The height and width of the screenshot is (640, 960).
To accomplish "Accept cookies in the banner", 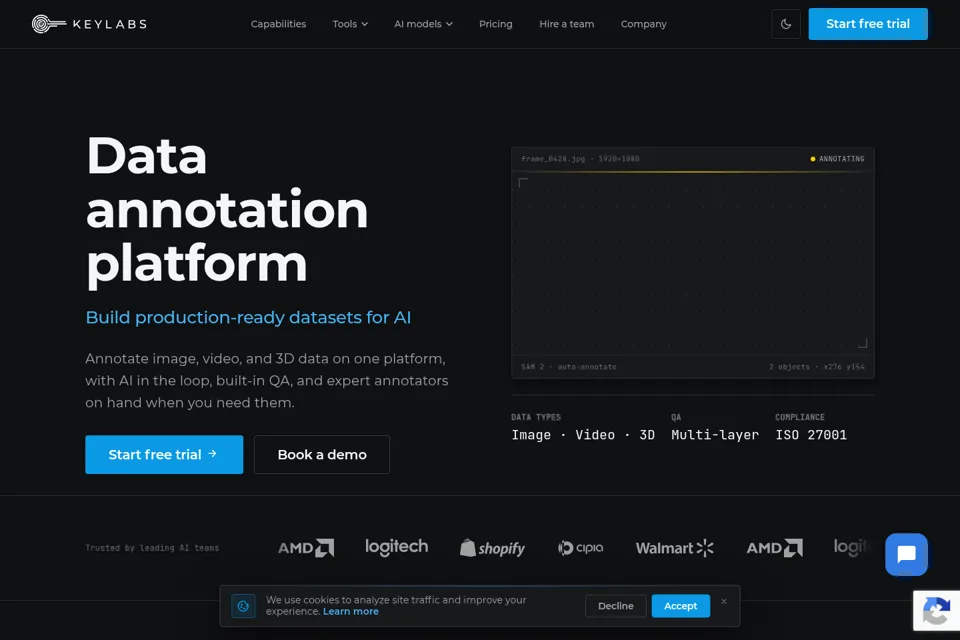I will (680, 606).
